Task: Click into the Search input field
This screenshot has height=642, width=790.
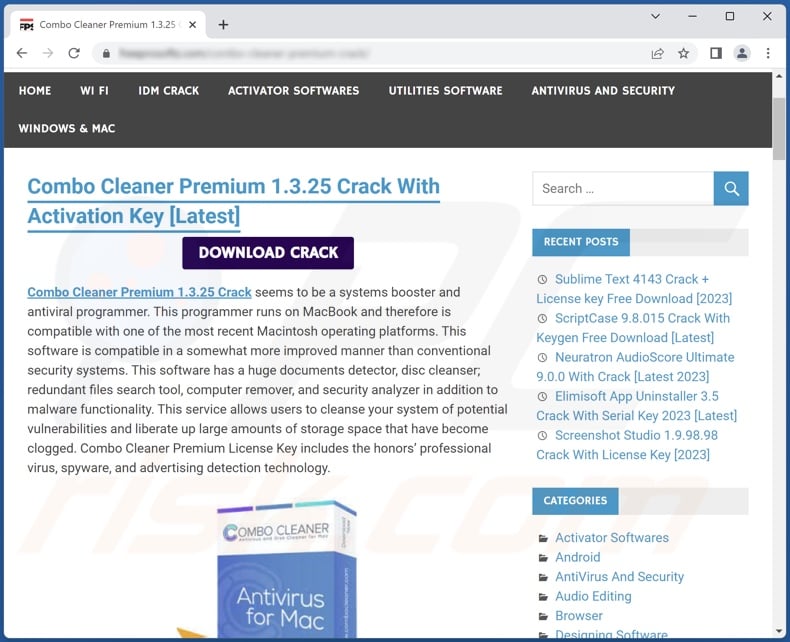Action: click(623, 188)
